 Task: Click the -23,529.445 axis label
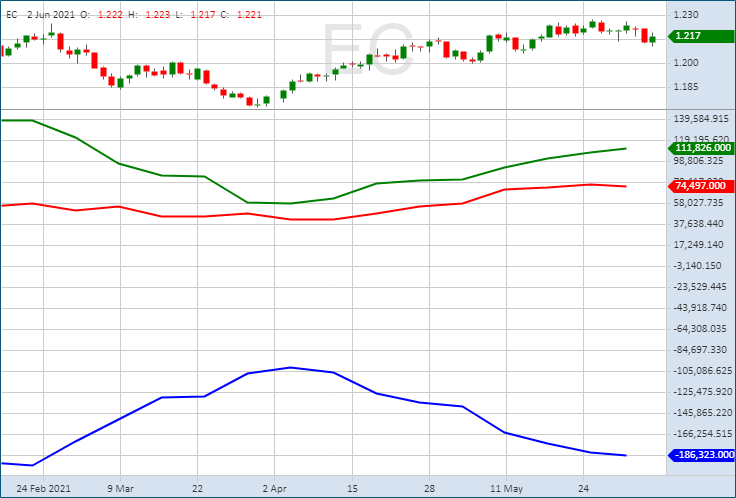tap(701, 286)
